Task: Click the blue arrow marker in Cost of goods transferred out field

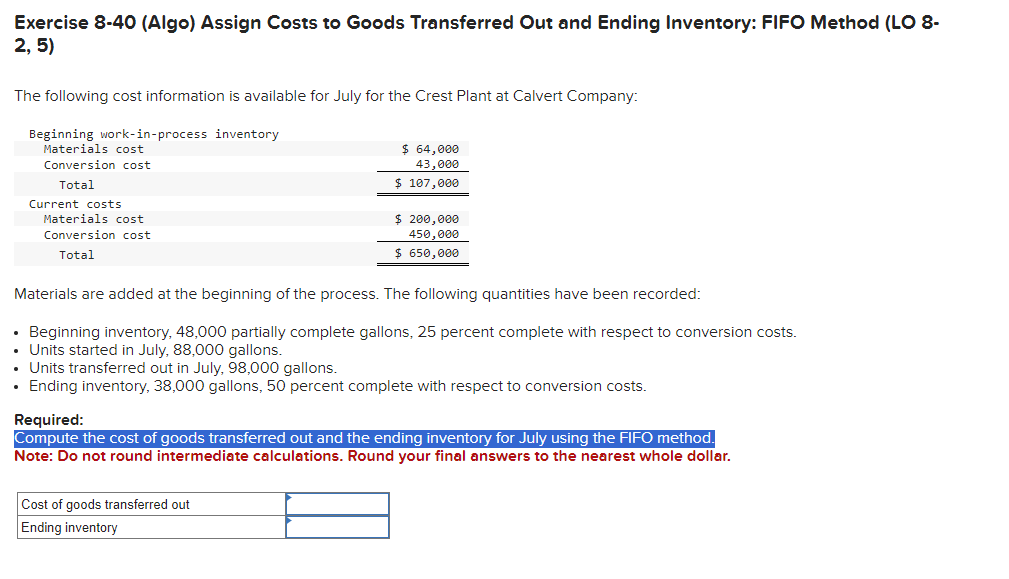Action: click(x=289, y=497)
